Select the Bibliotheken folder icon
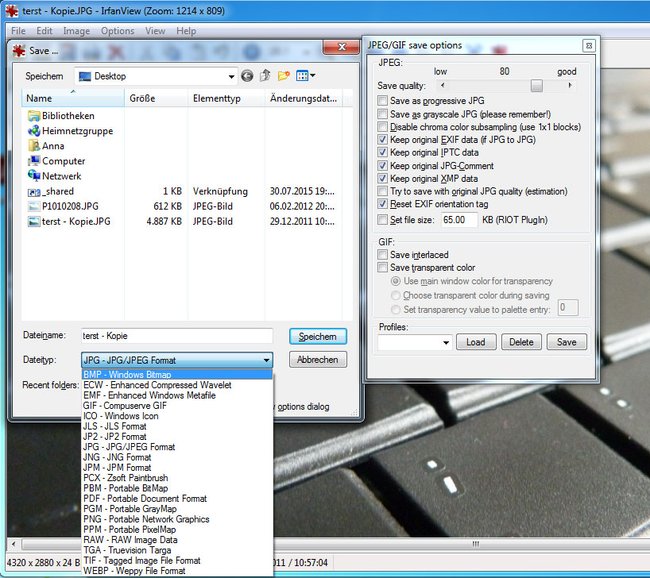 [34, 116]
